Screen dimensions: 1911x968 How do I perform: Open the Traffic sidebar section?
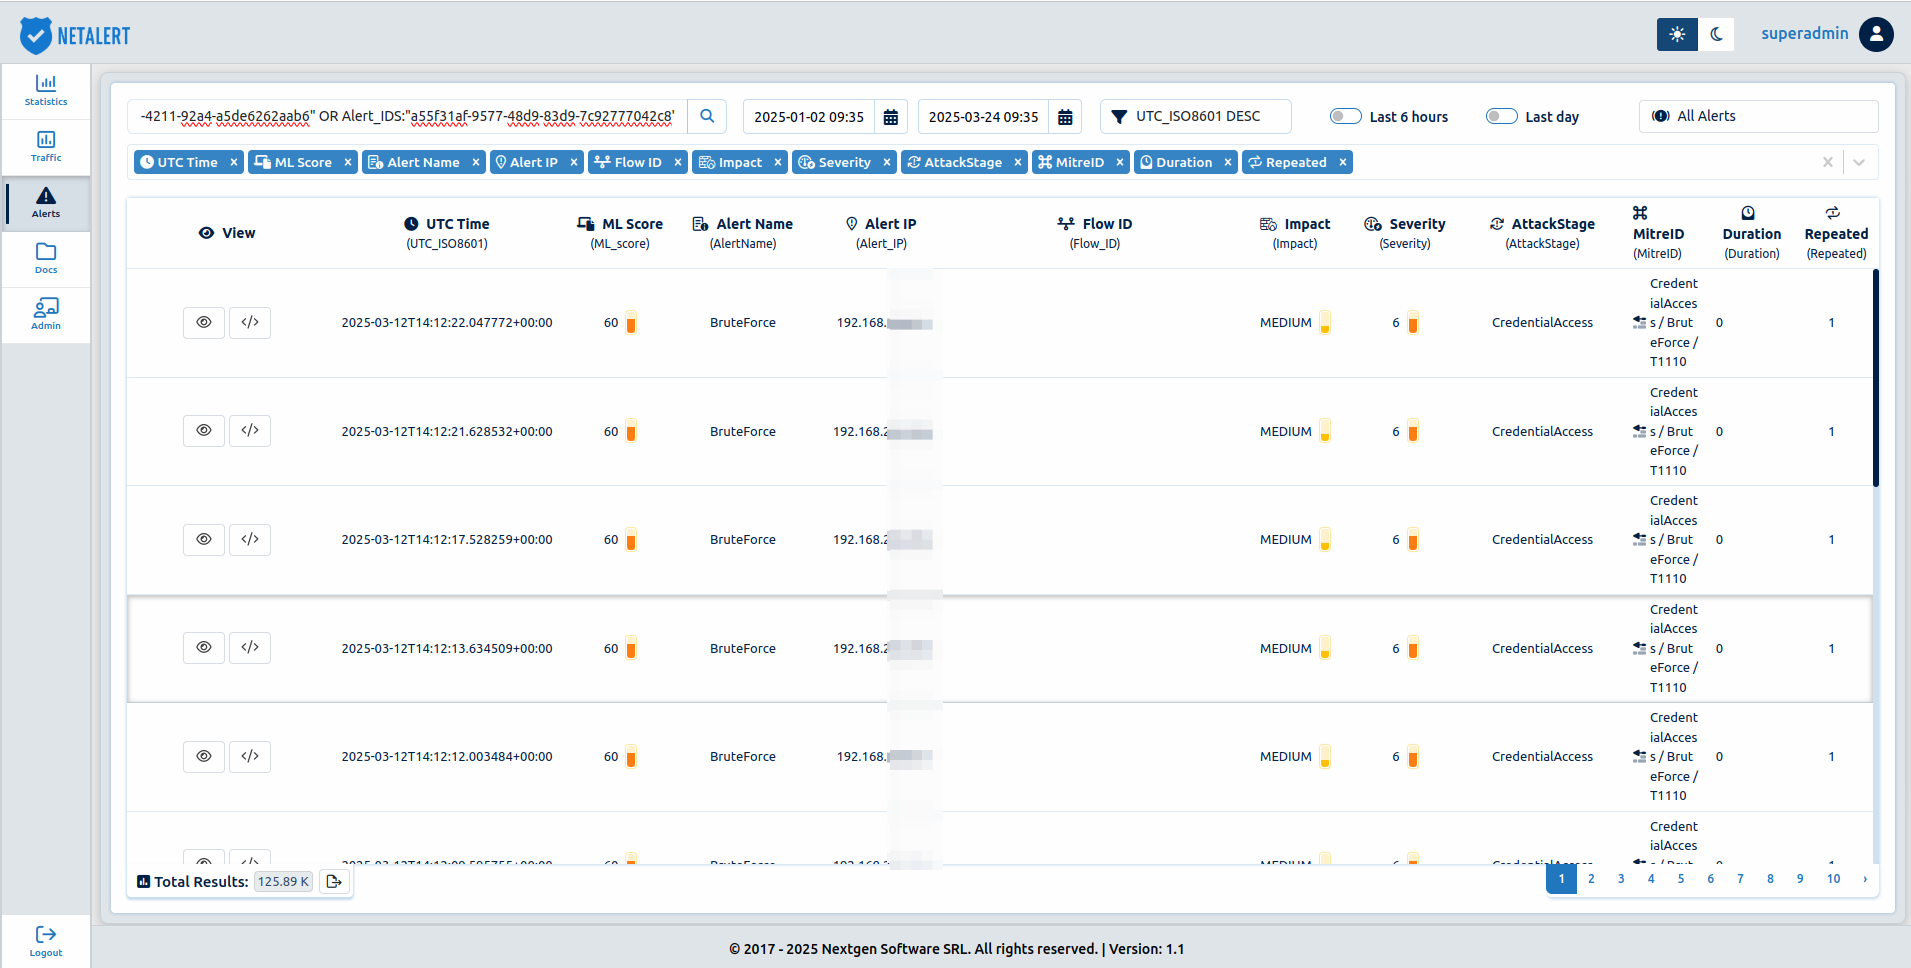click(46, 147)
